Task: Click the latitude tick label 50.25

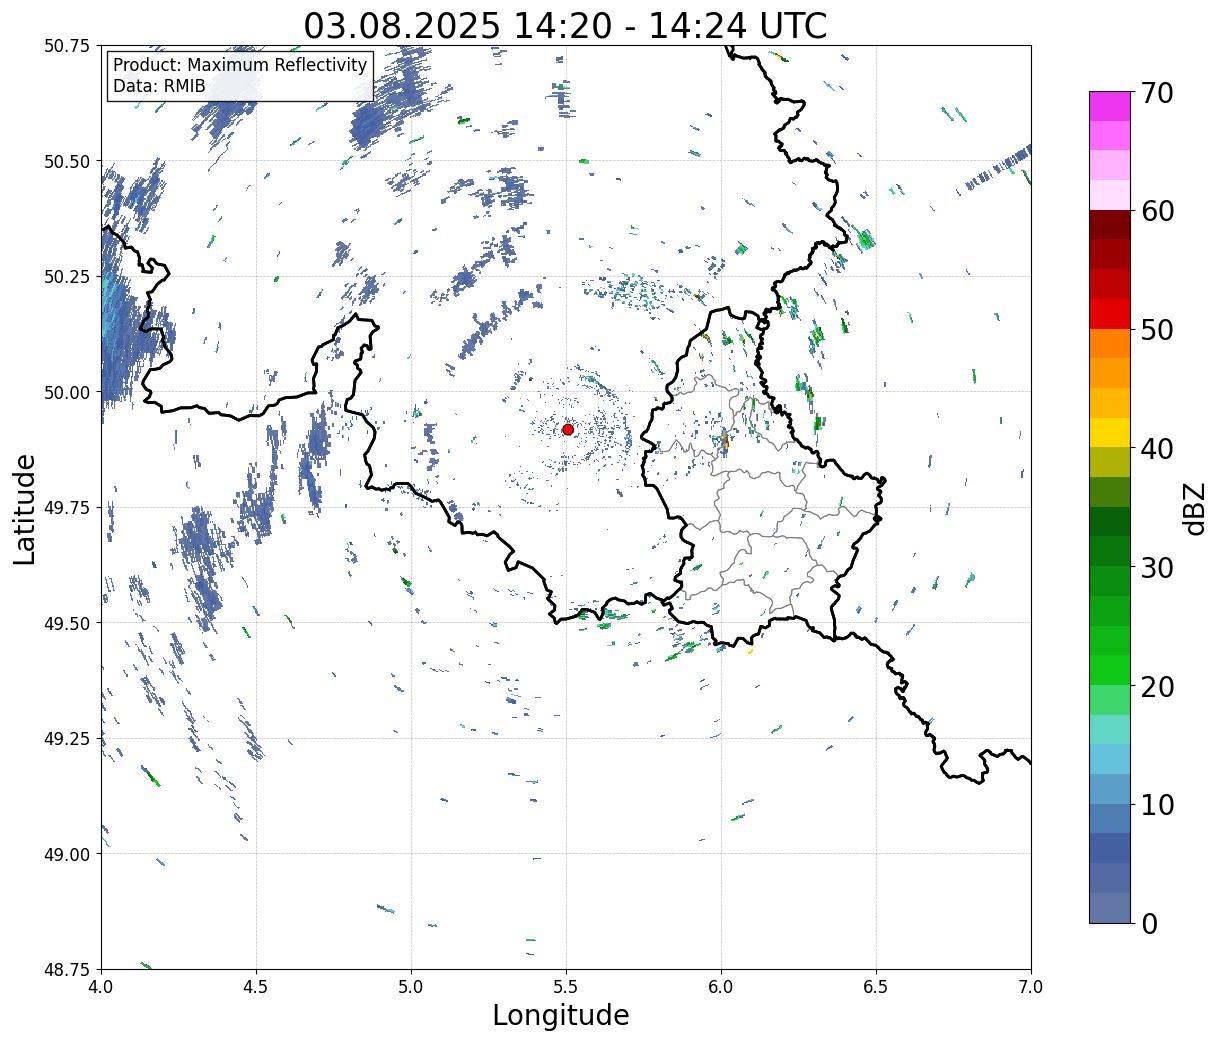Action: (67, 277)
